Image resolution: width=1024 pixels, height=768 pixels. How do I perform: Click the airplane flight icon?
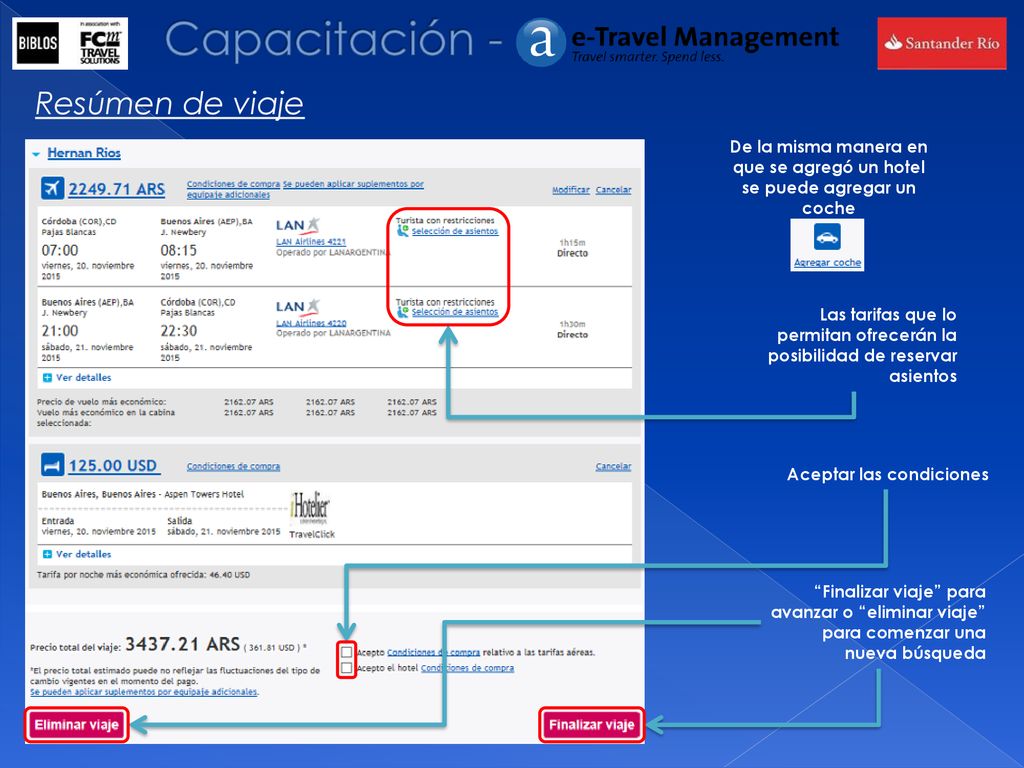click(x=52, y=188)
